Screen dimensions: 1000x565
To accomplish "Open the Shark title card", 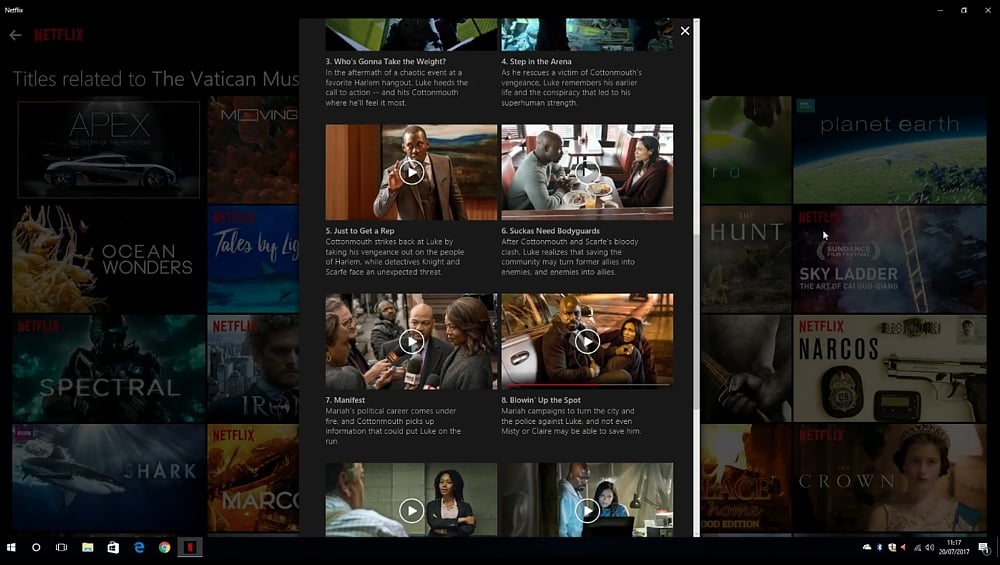I will pyautogui.click(x=108, y=478).
